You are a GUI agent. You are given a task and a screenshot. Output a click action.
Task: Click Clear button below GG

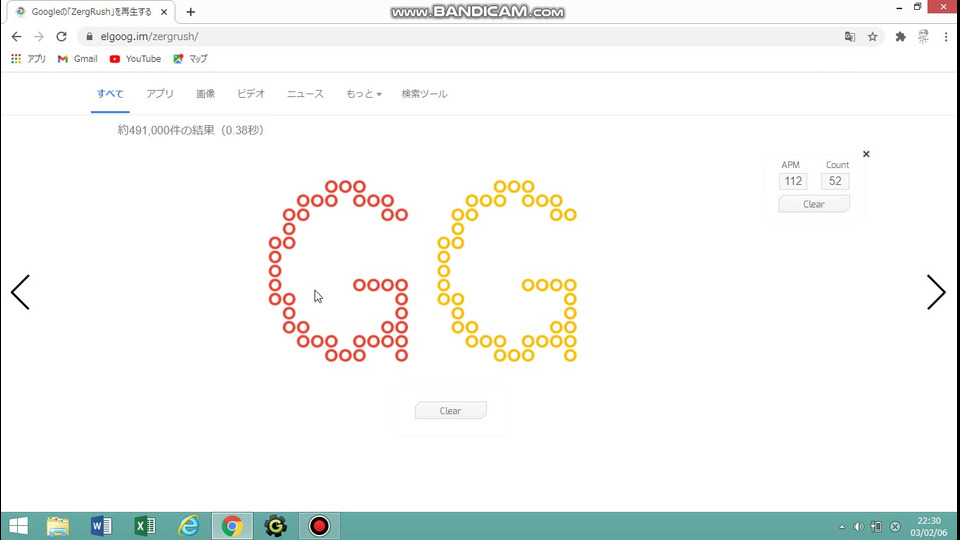451,410
